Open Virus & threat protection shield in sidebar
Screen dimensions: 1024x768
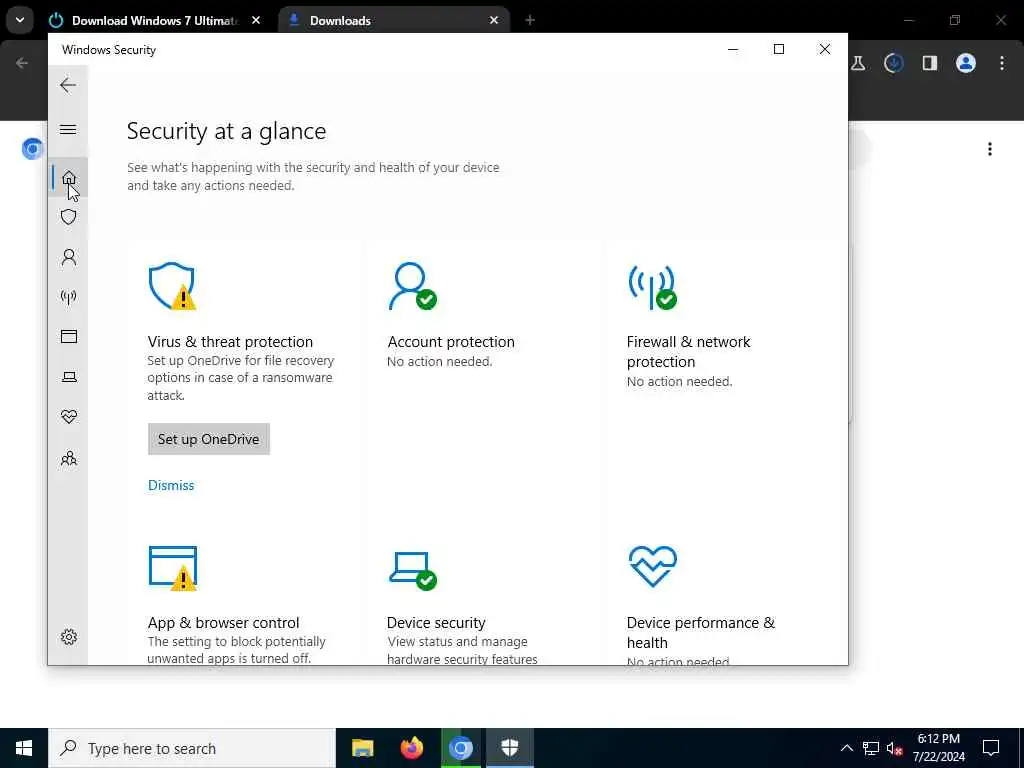click(x=69, y=217)
